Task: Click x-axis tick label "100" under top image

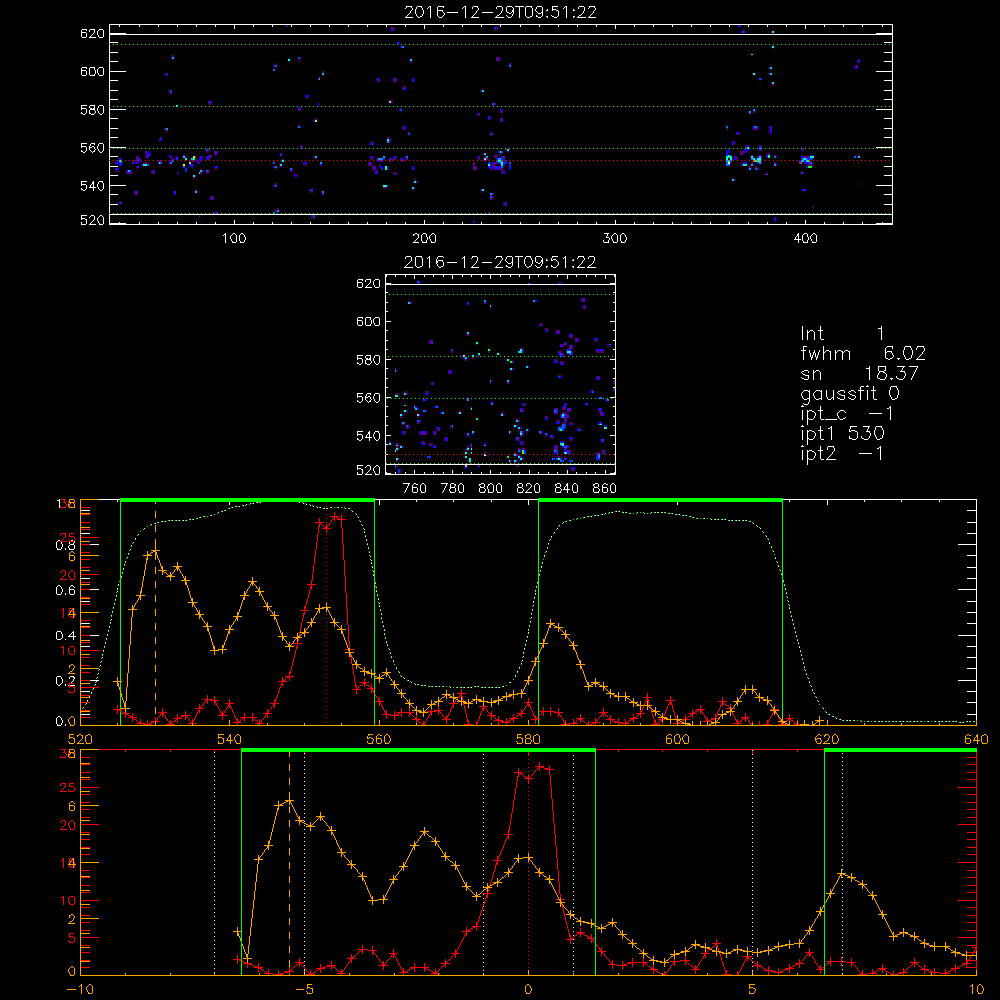Action: click(234, 239)
